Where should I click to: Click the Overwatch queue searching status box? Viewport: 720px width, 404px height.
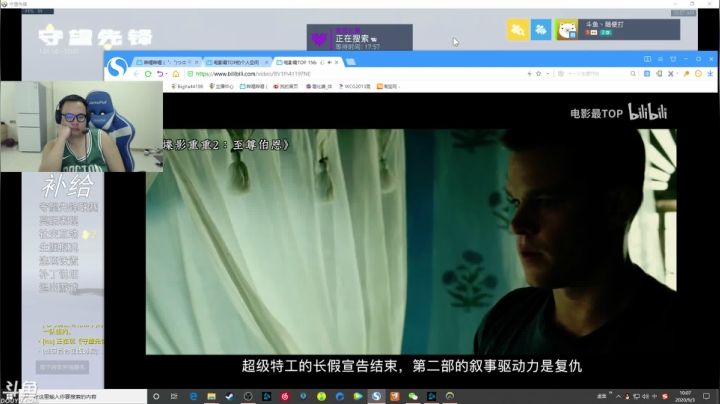point(360,38)
